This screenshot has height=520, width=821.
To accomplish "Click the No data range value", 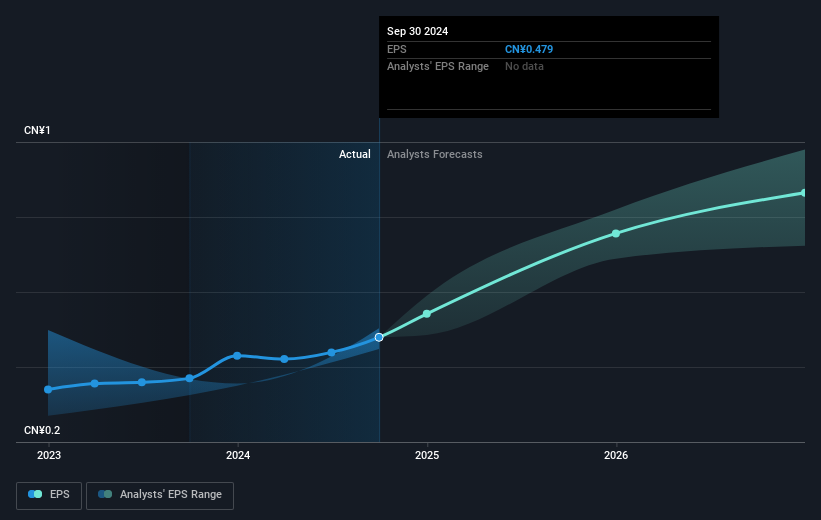I will [x=524, y=67].
